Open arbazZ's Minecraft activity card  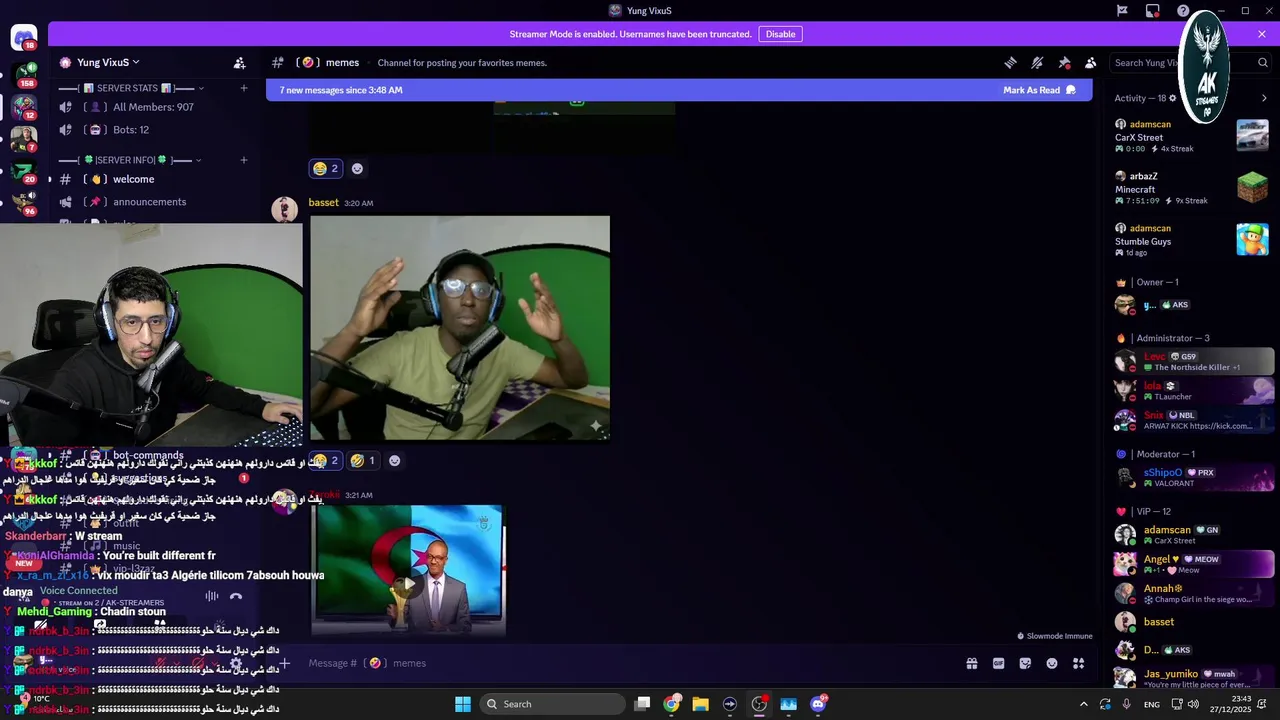pyautogui.click(x=1192, y=188)
